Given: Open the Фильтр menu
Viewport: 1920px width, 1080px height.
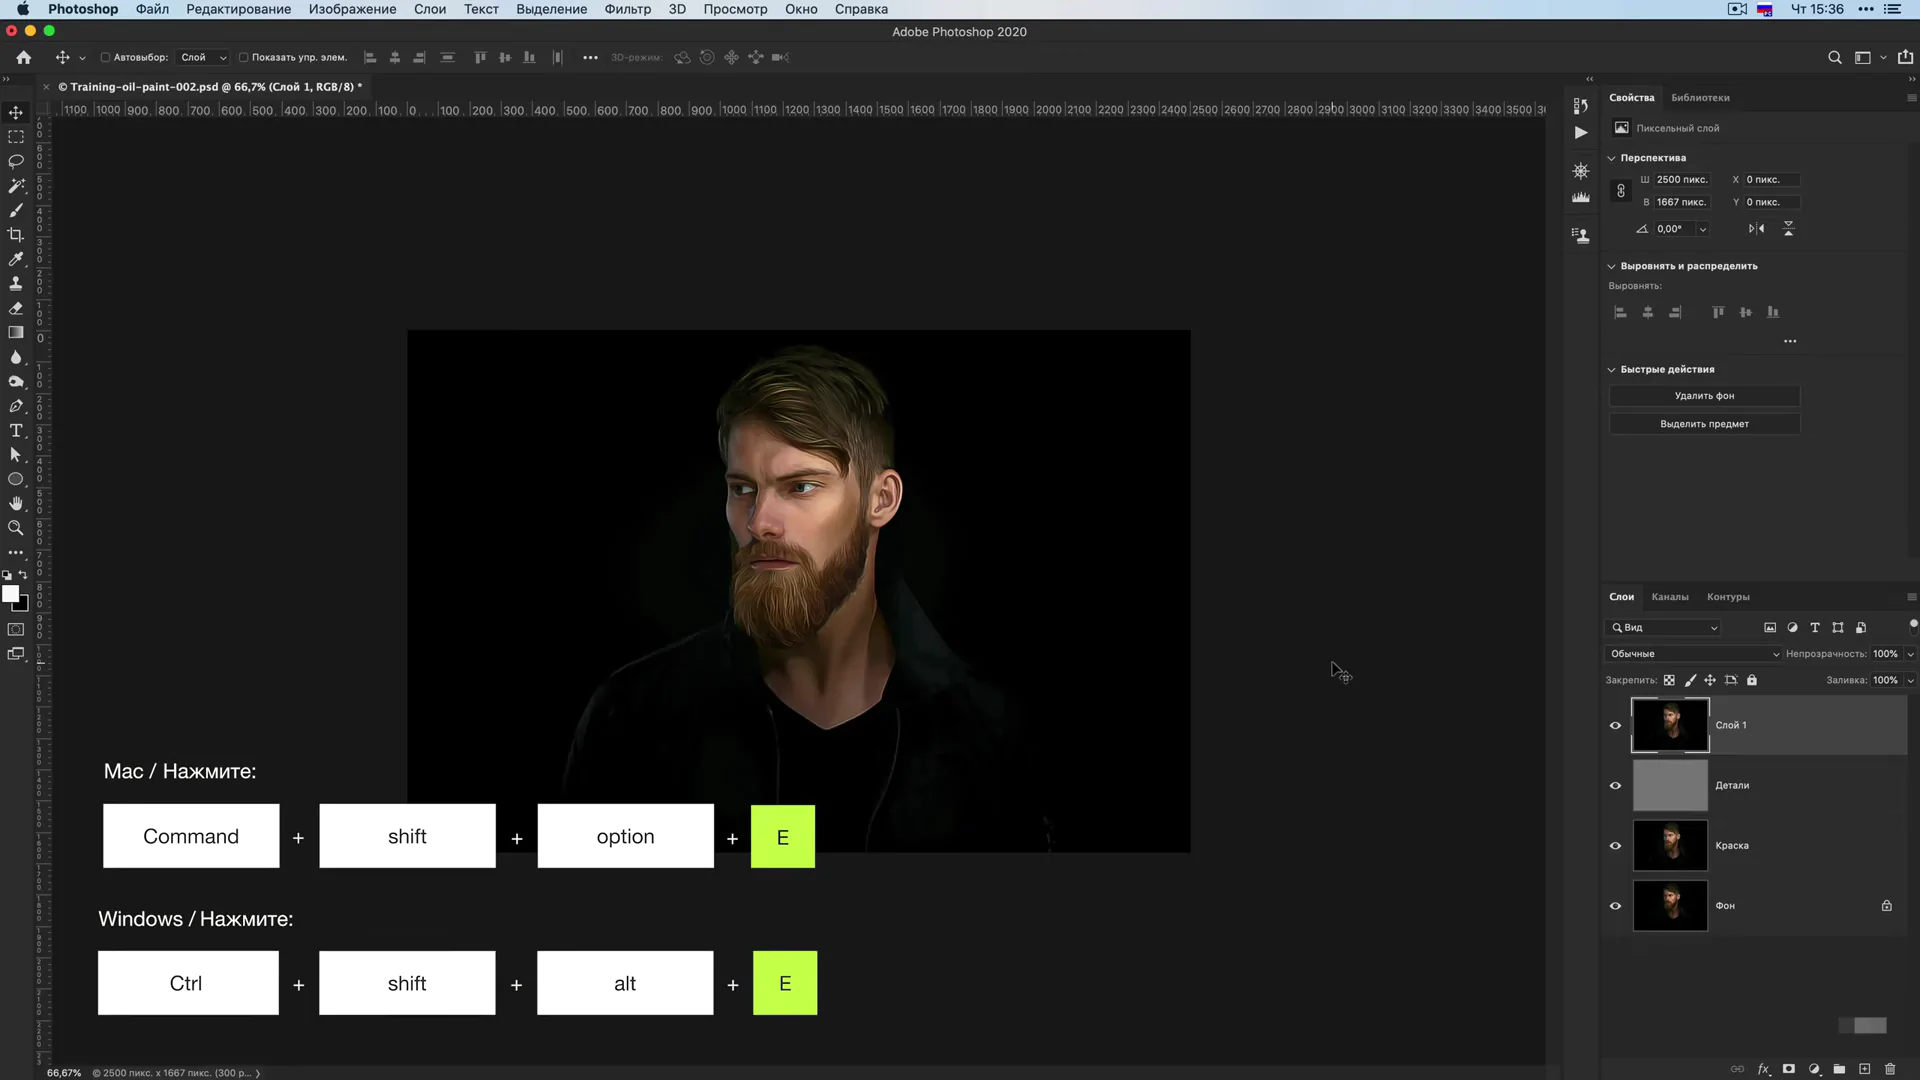Looking at the screenshot, I should click(x=626, y=9).
